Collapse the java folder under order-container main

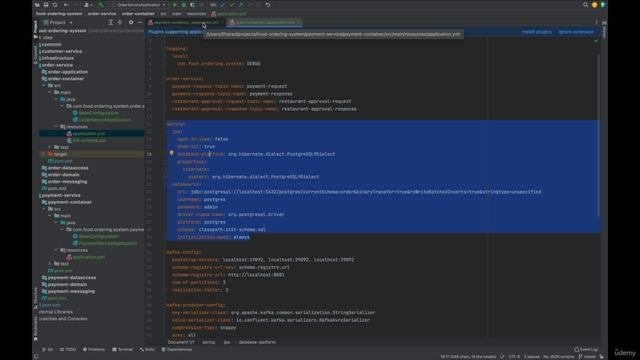pyautogui.click(x=56, y=99)
